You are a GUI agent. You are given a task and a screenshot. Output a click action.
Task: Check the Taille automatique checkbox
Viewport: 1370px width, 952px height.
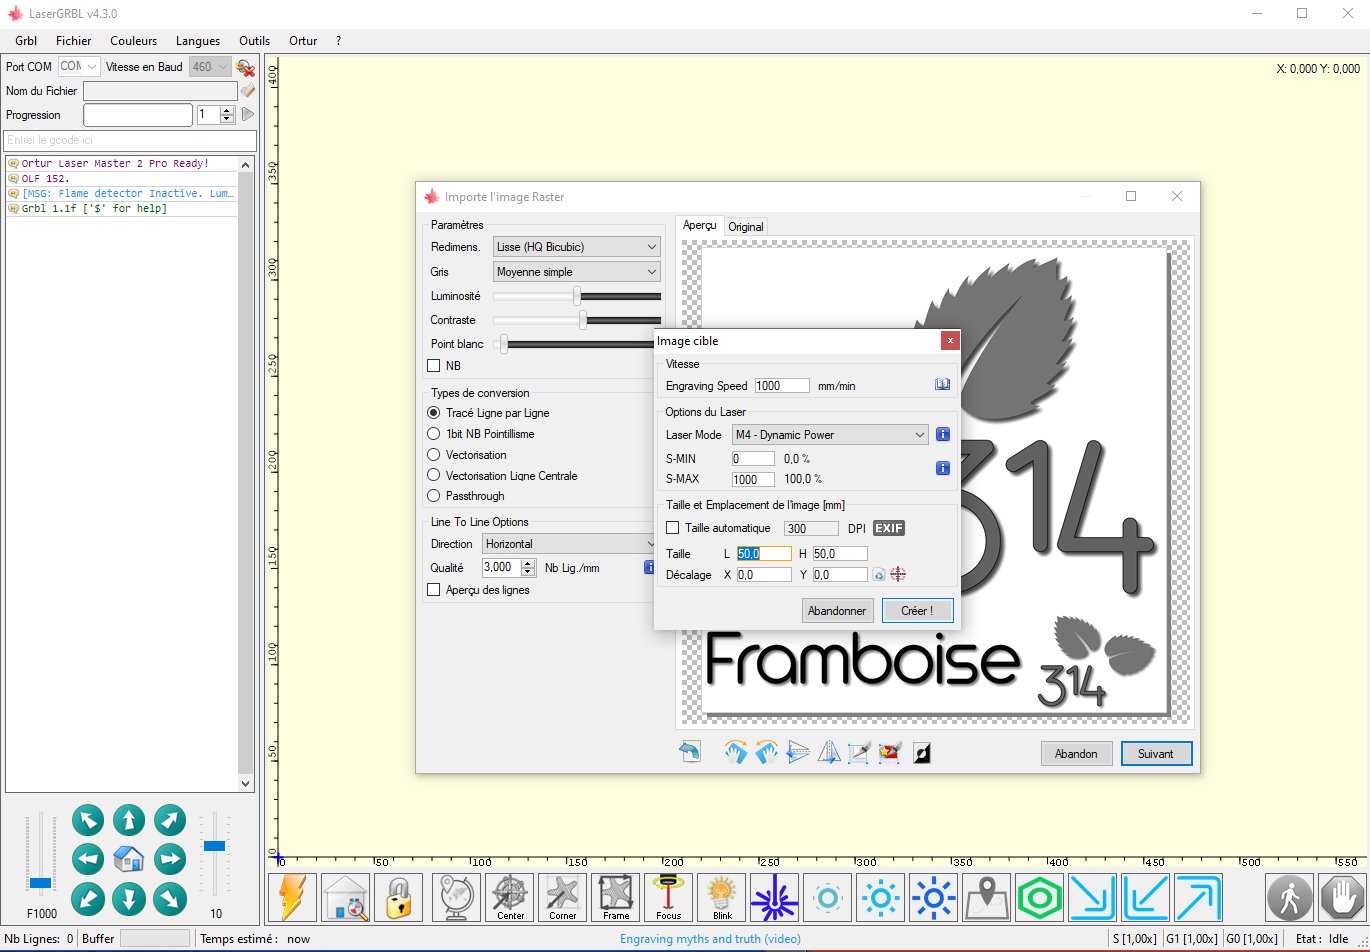point(673,528)
